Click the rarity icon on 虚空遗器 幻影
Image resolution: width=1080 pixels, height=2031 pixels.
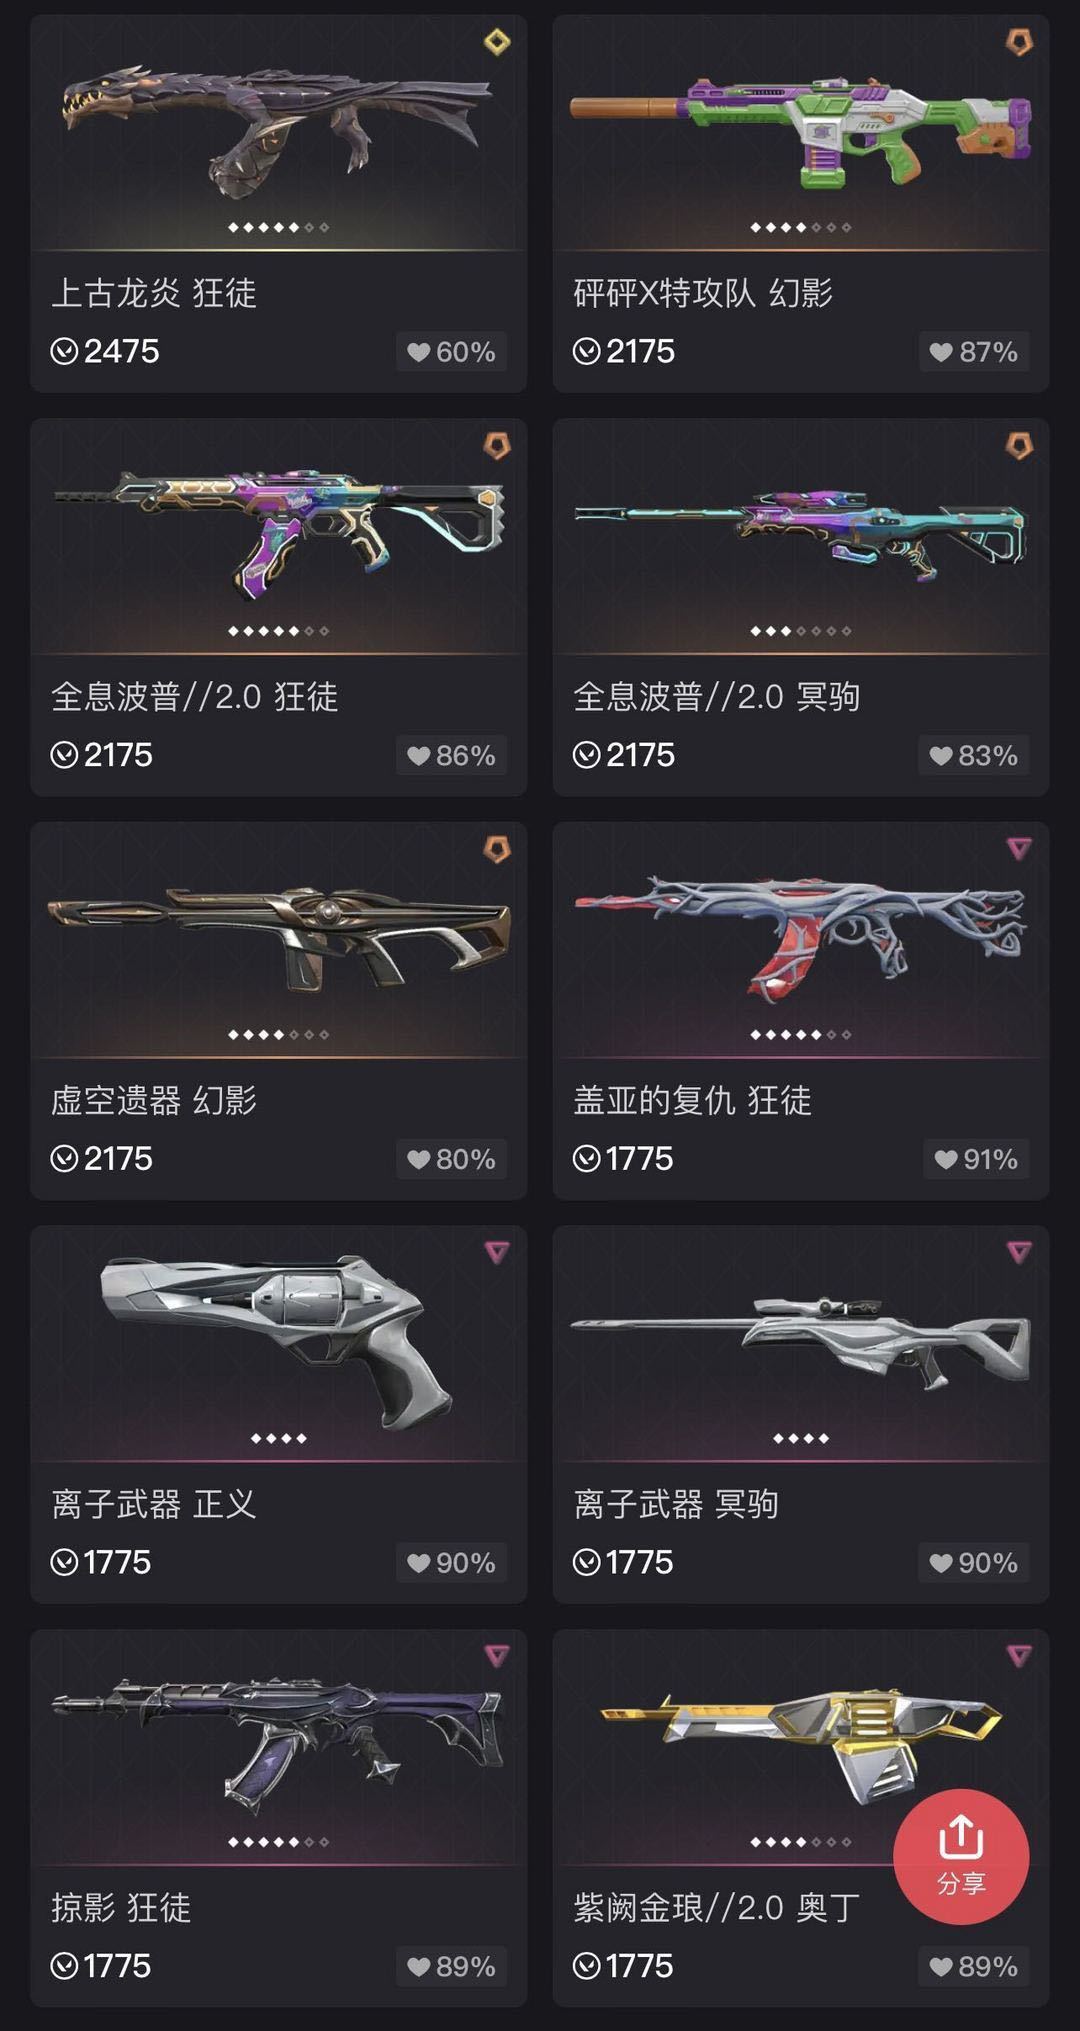(497, 849)
